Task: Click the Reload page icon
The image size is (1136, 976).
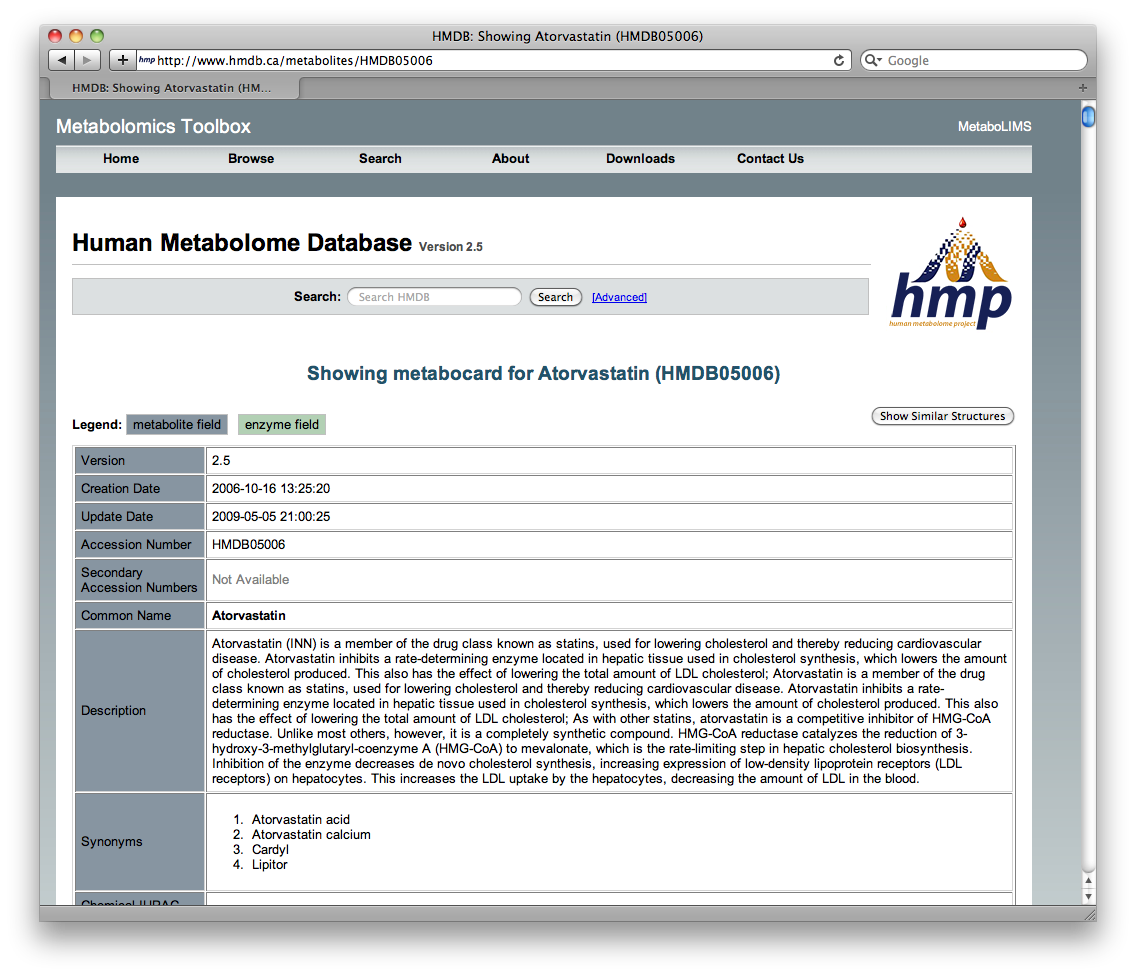Action: click(x=838, y=60)
